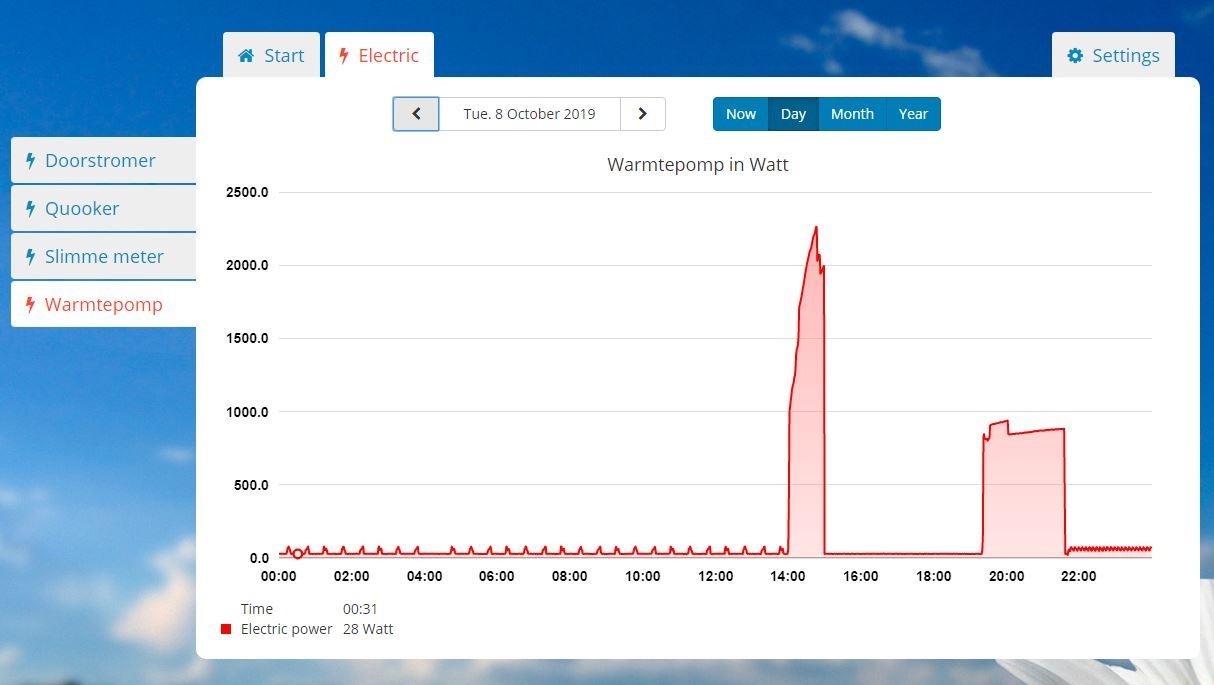Switch range to Month
Viewport: 1214px width, 685px height.
852,114
